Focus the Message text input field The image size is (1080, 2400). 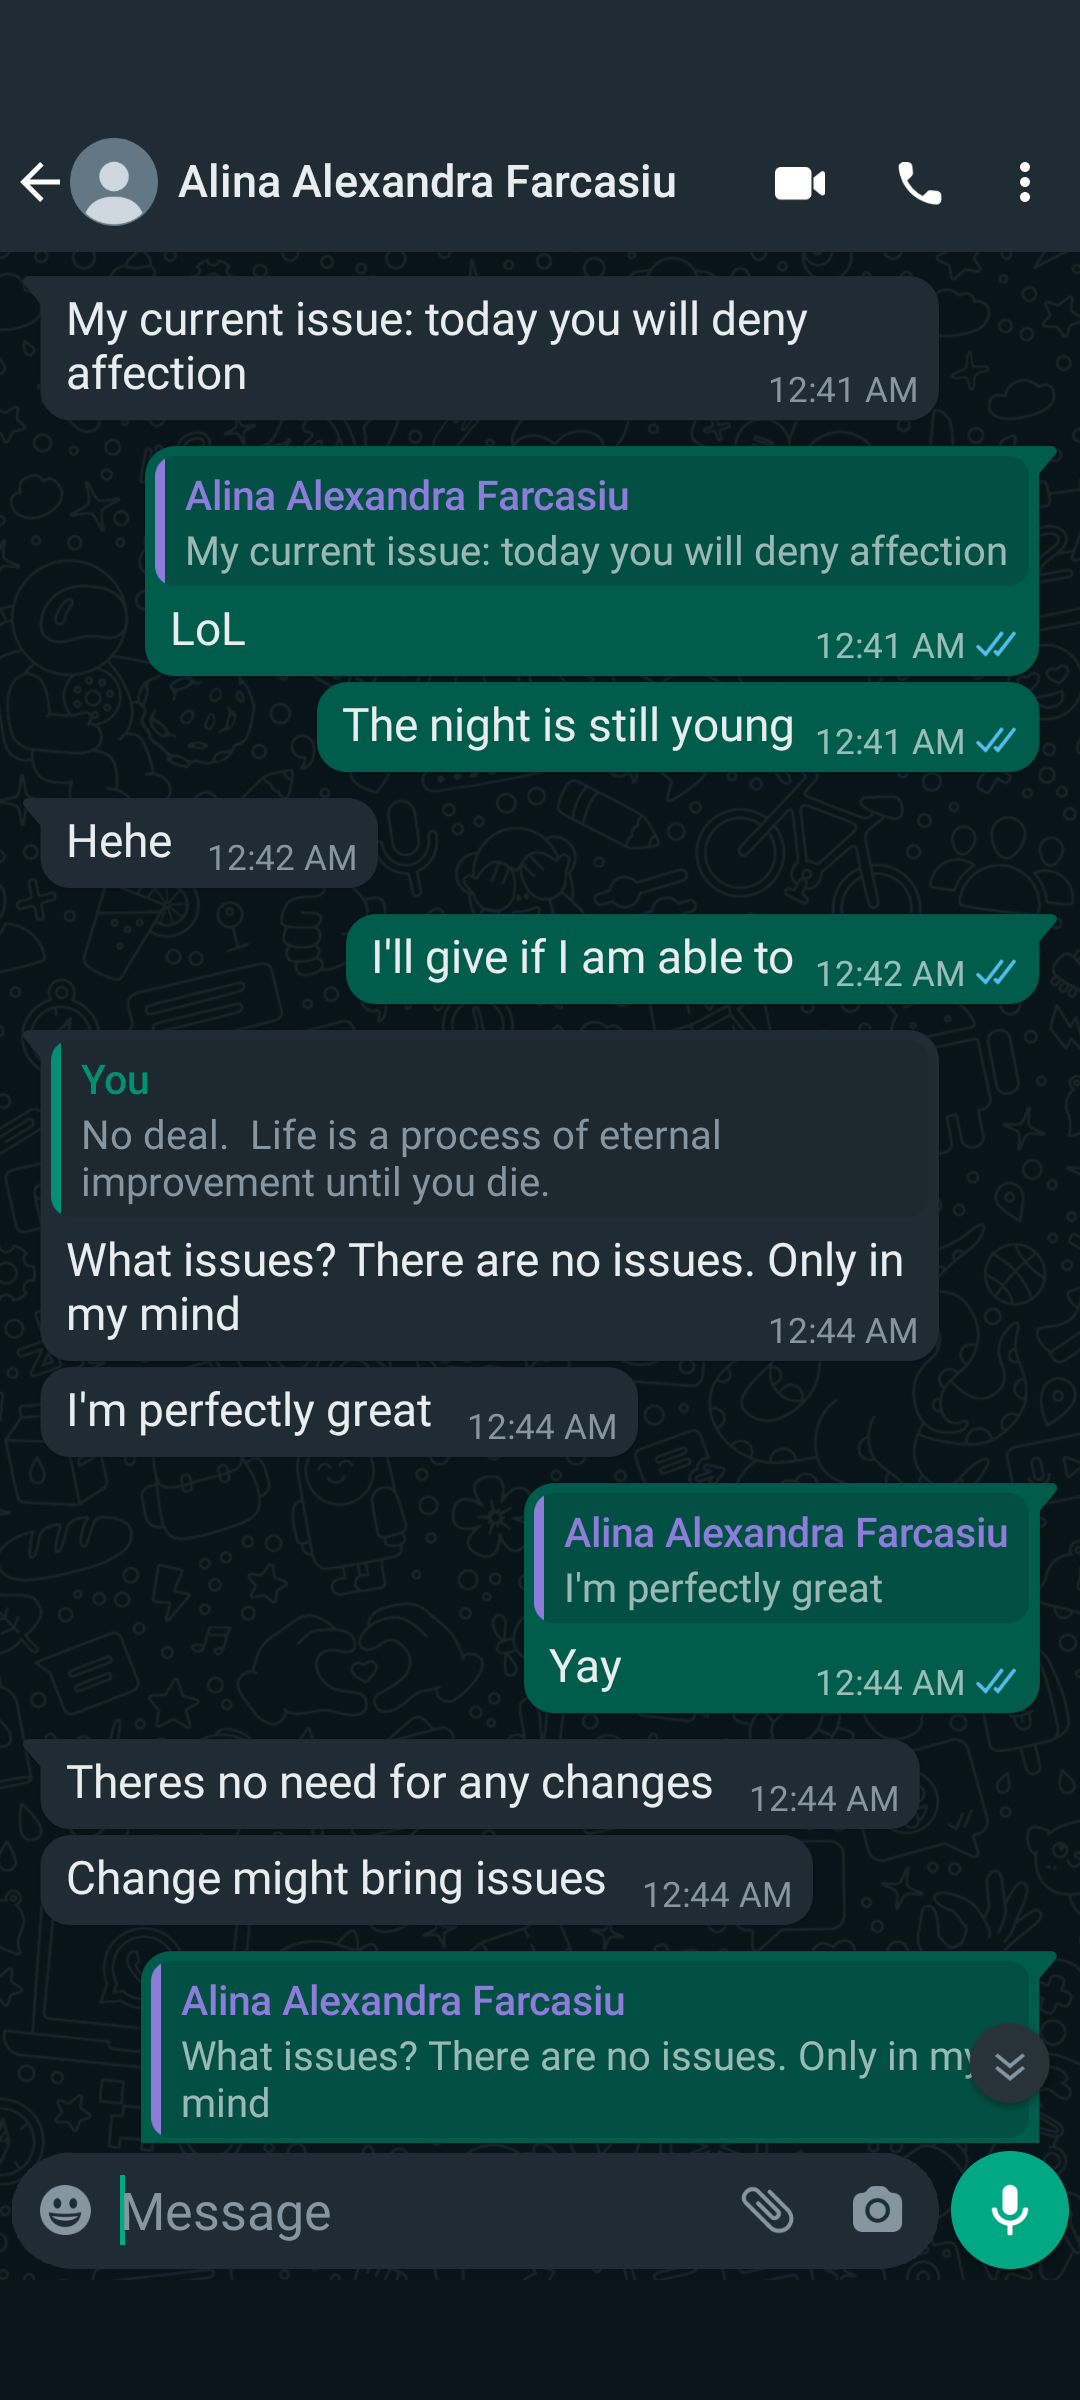(x=420, y=2211)
